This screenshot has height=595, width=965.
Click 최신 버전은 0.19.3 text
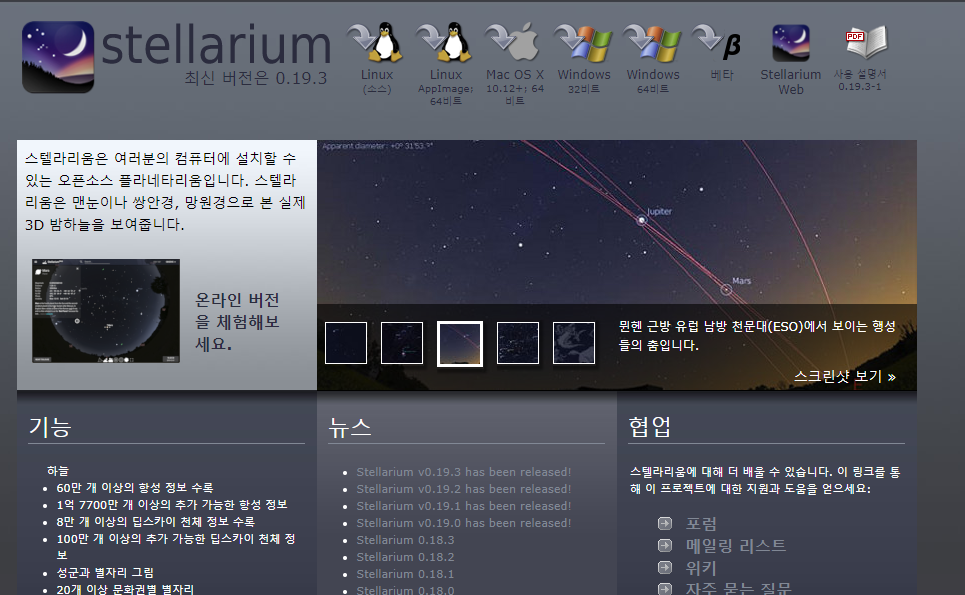[255, 78]
